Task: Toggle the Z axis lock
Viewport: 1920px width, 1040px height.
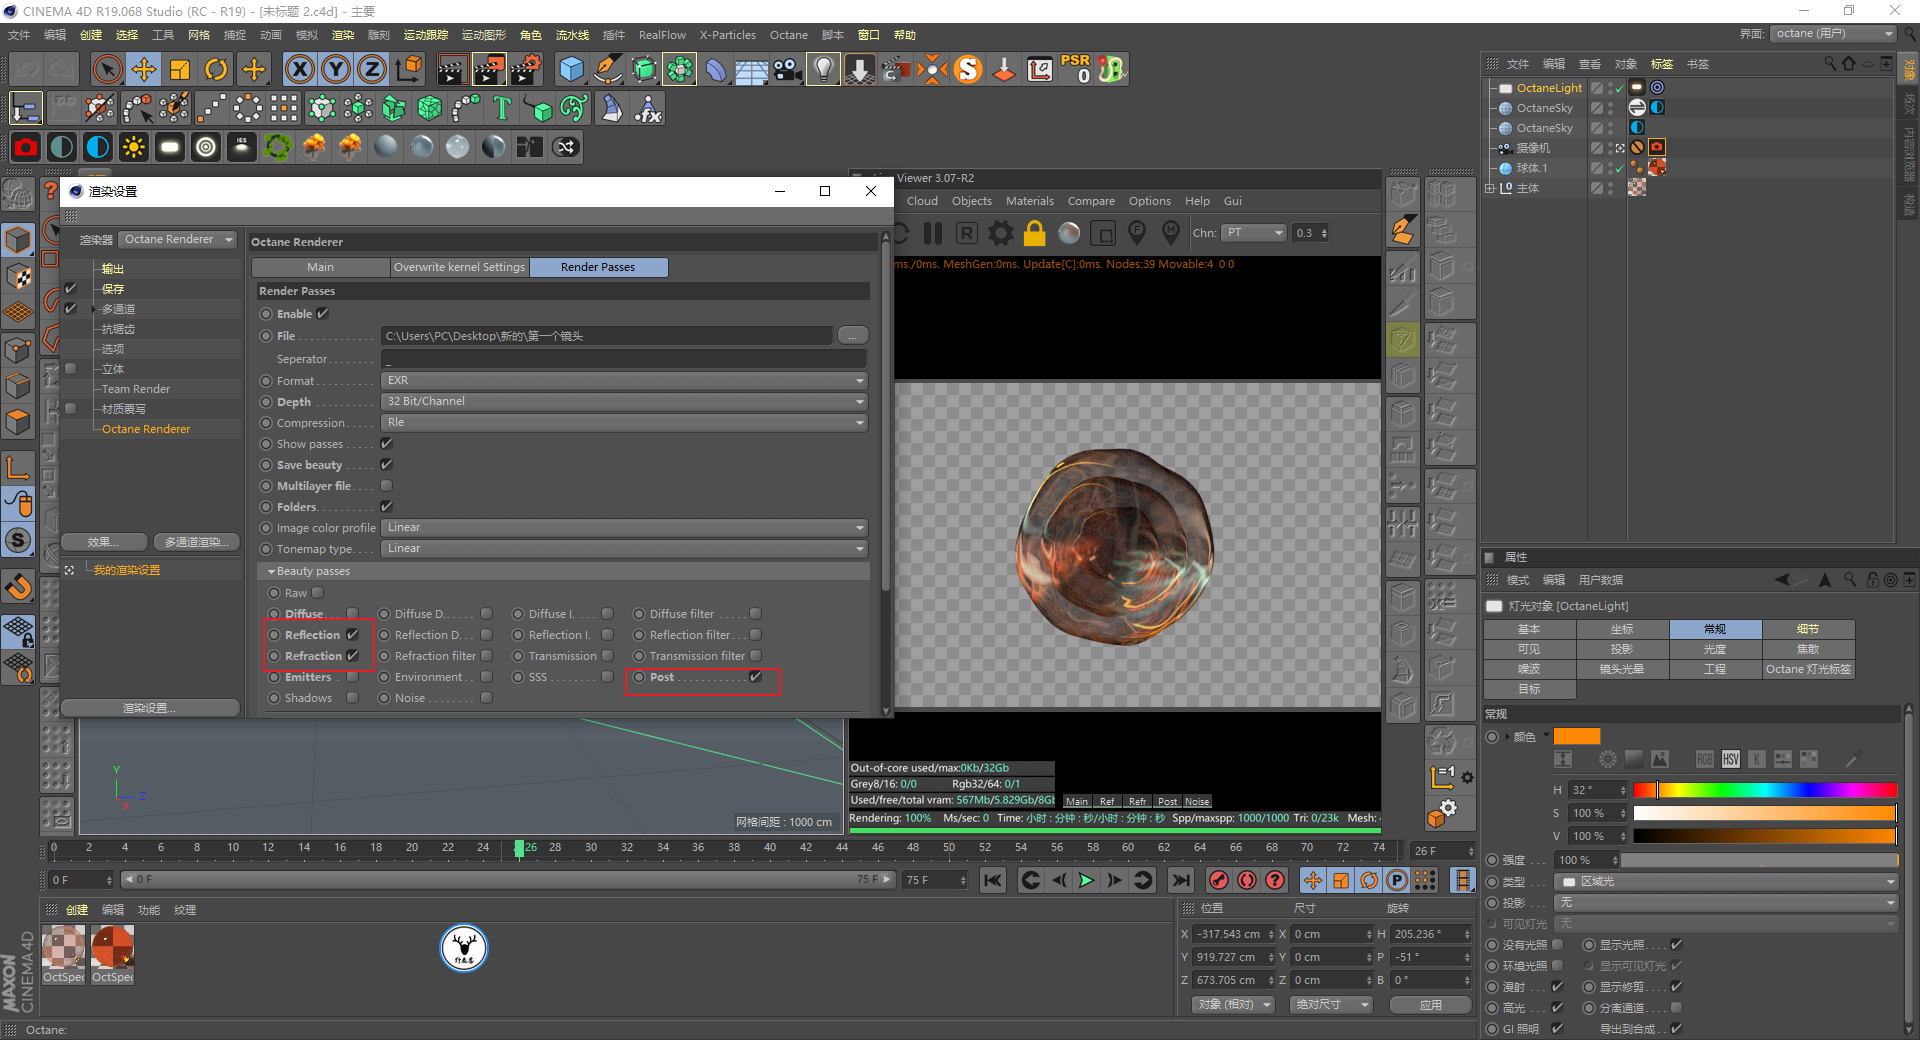Action: tap(372, 69)
